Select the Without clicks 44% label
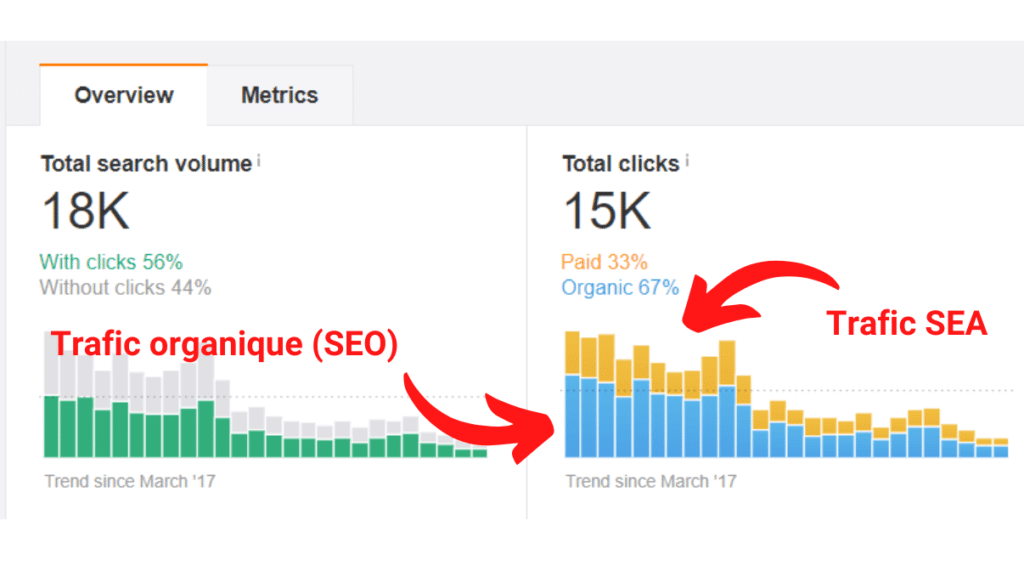 (x=125, y=287)
